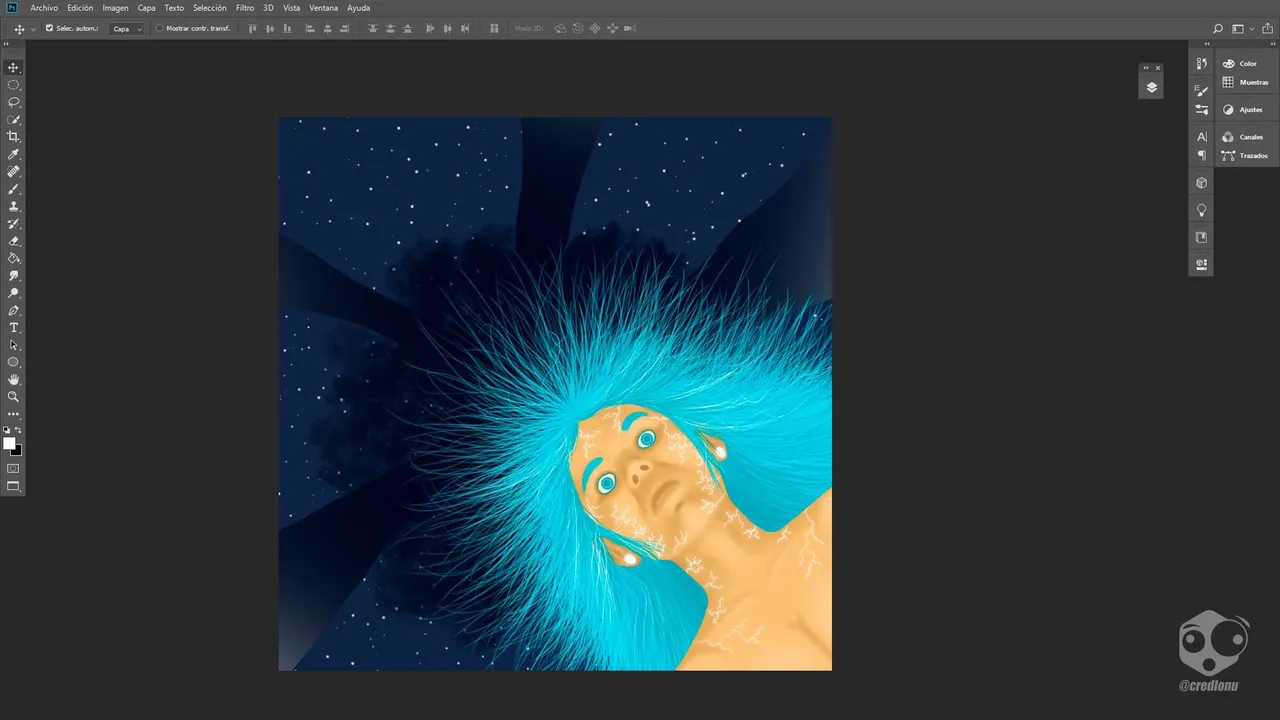1280x720 pixels.
Task: Select the History Brush tool
Action: (14, 223)
